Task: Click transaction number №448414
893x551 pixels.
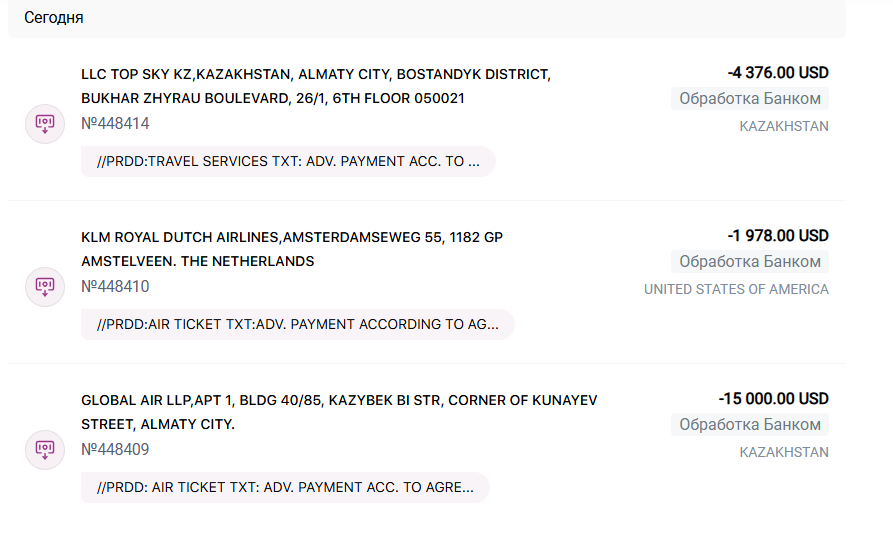Action: (115, 124)
